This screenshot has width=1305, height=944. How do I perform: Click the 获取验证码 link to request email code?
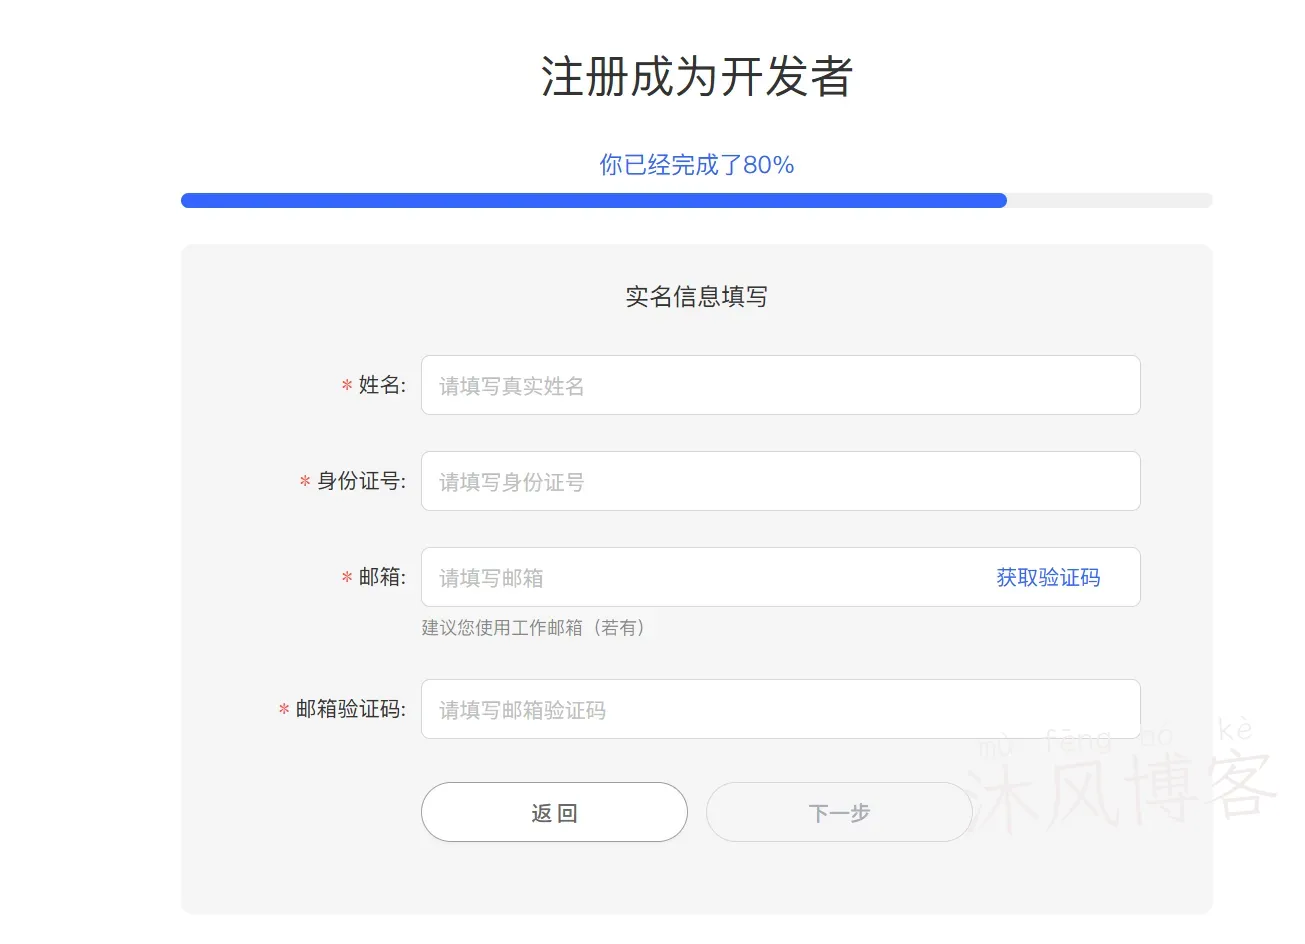[1047, 577]
